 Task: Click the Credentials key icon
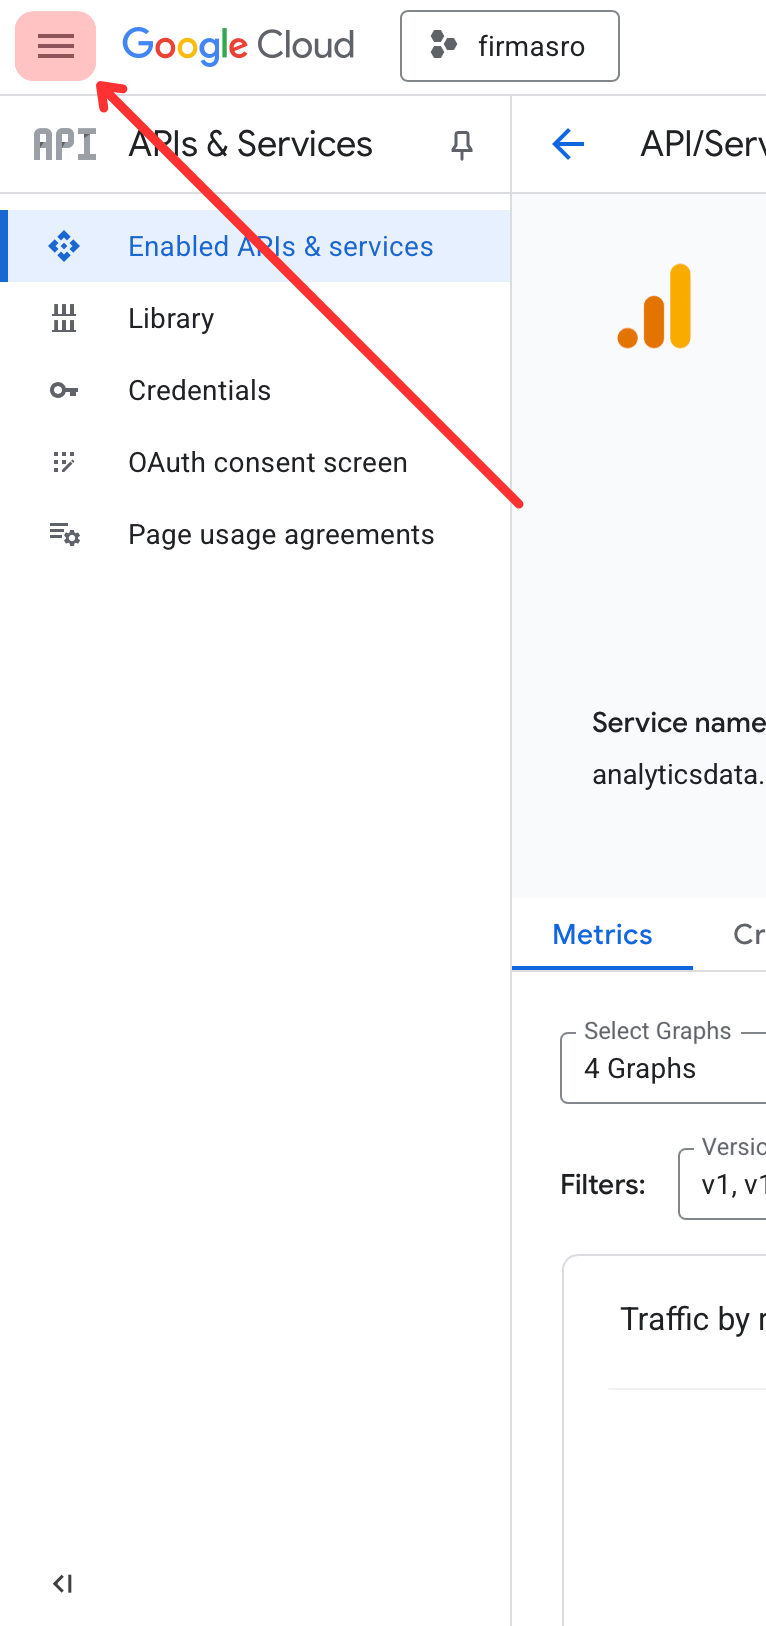[x=64, y=390]
